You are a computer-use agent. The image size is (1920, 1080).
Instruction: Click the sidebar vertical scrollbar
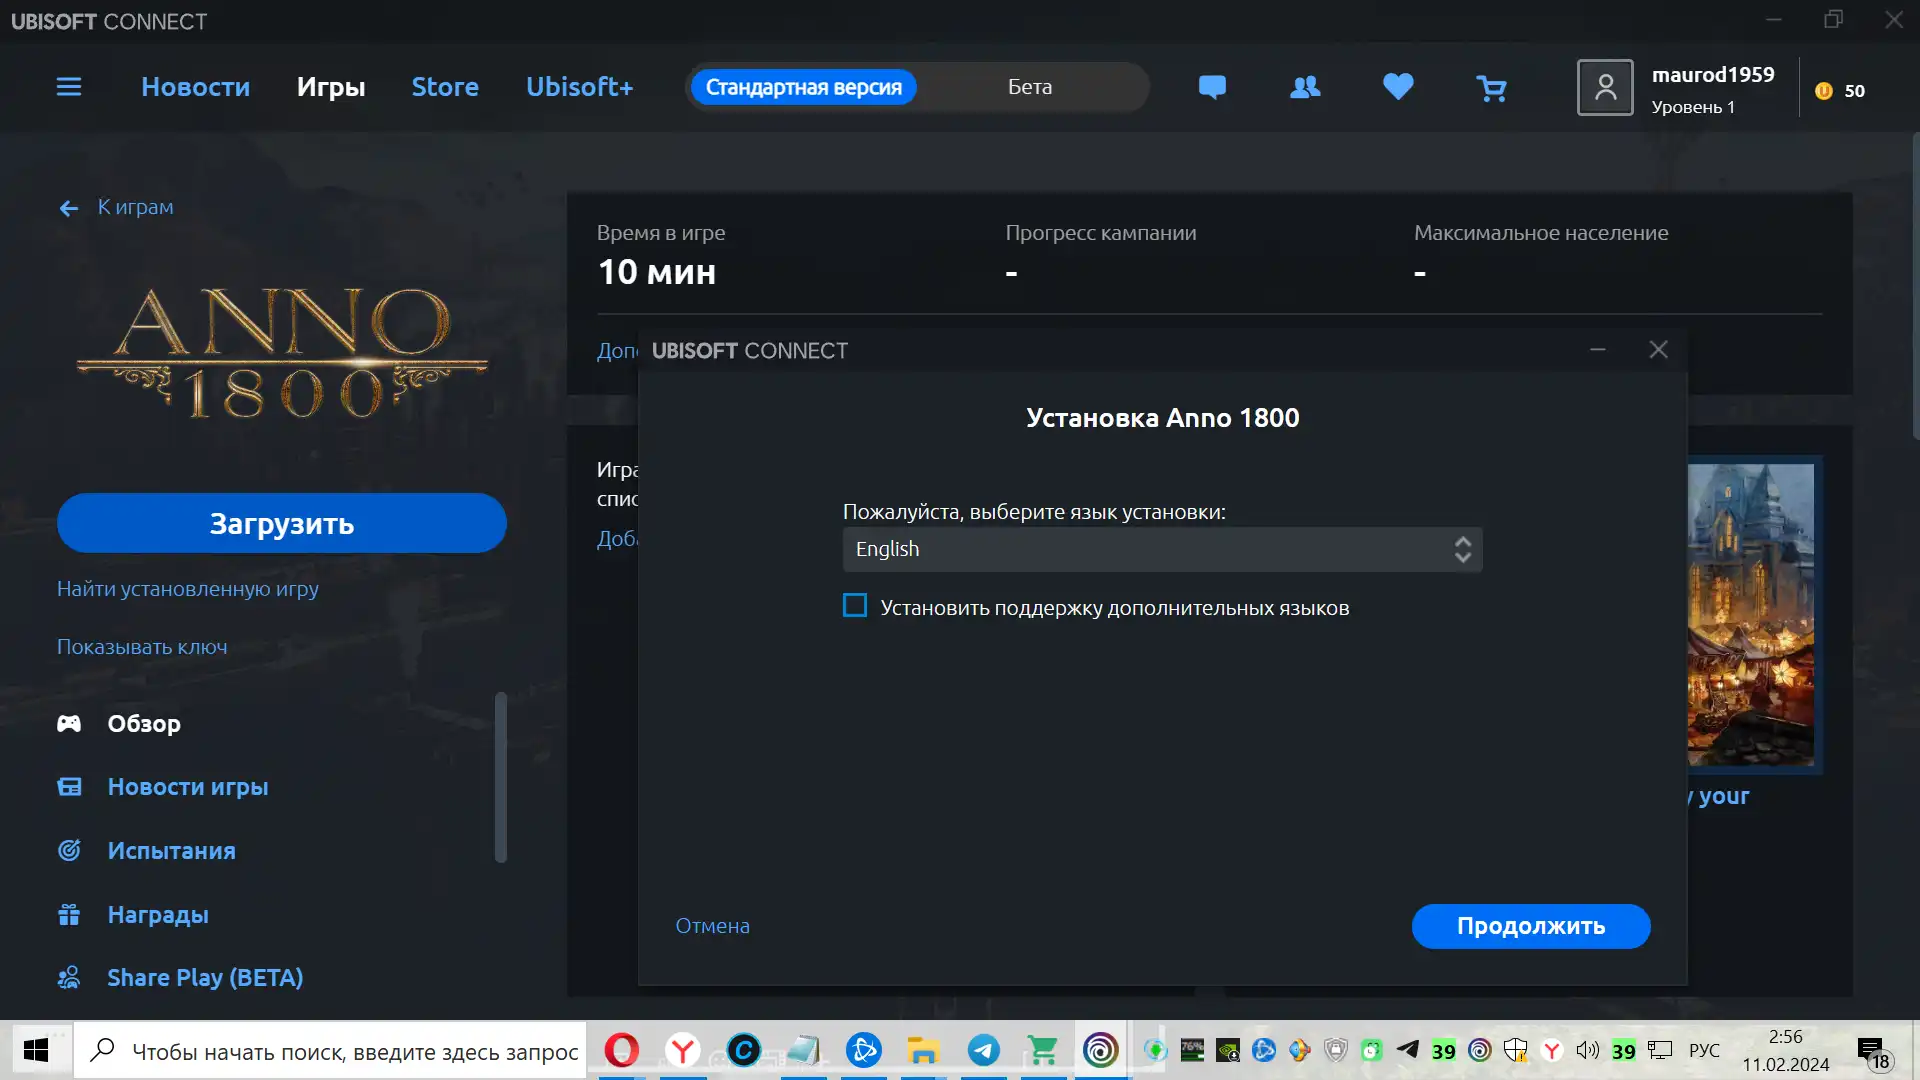click(x=501, y=777)
